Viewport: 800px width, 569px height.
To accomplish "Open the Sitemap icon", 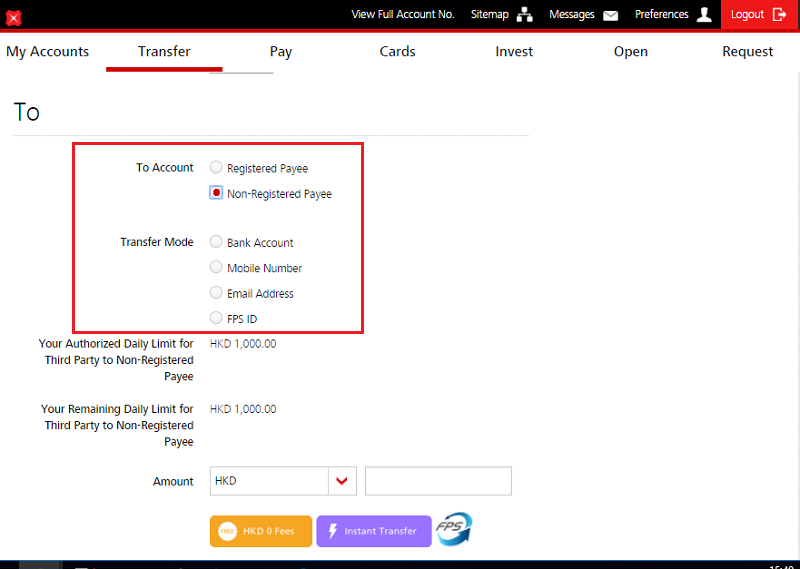I will coord(525,15).
